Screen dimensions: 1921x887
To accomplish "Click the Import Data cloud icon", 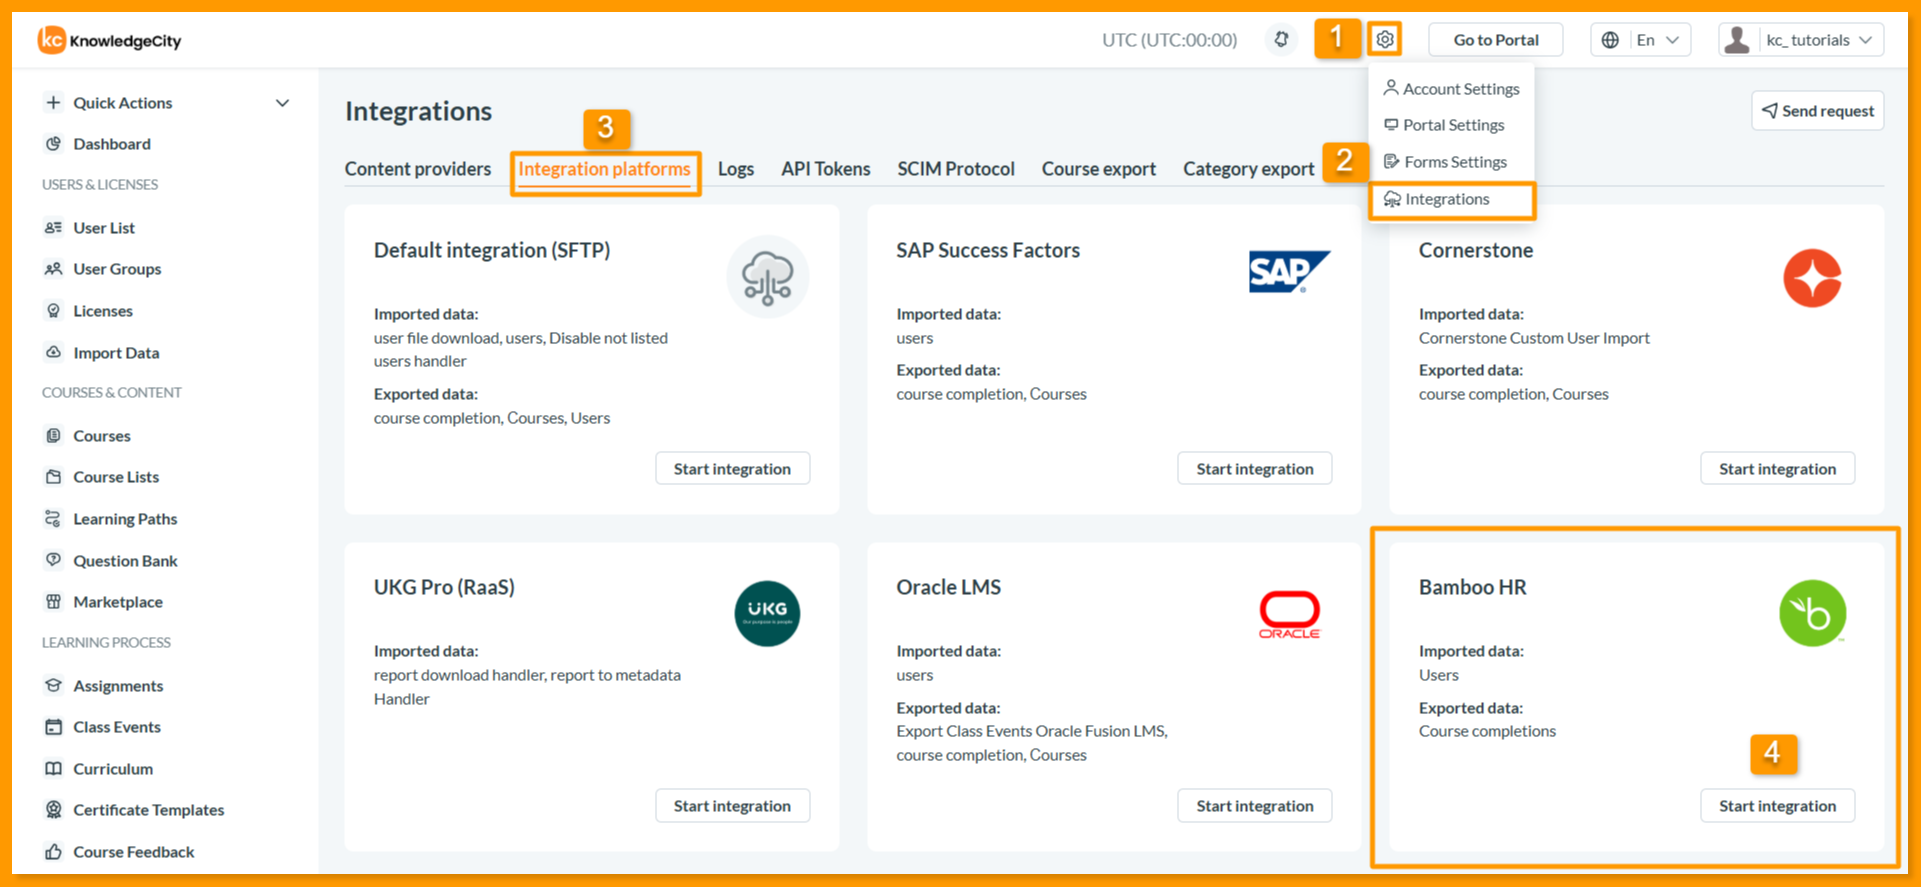I will click(54, 353).
